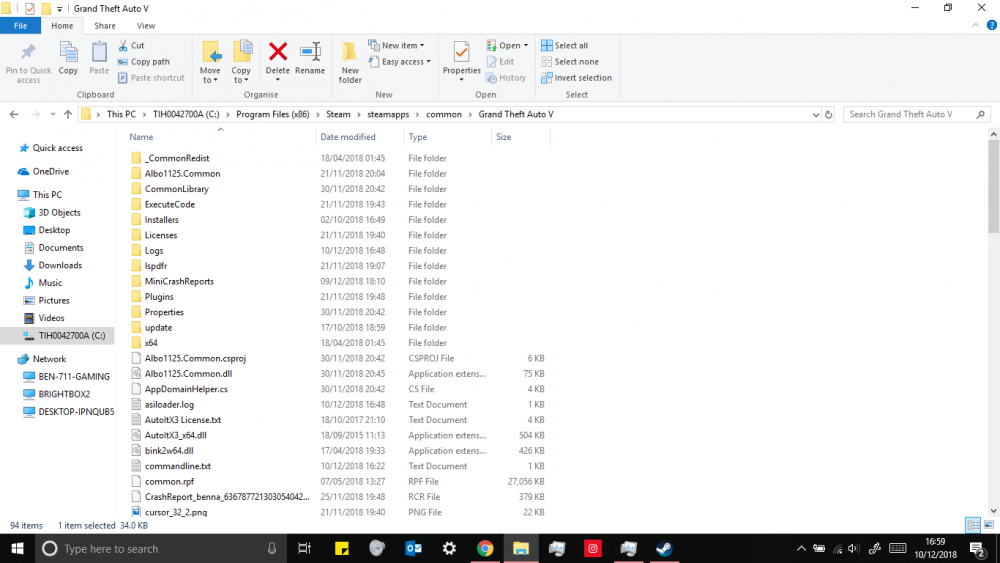Open Google Chrome from the taskbar
The height and width of the screenshot is (563, 1000).
pos(485,548)
